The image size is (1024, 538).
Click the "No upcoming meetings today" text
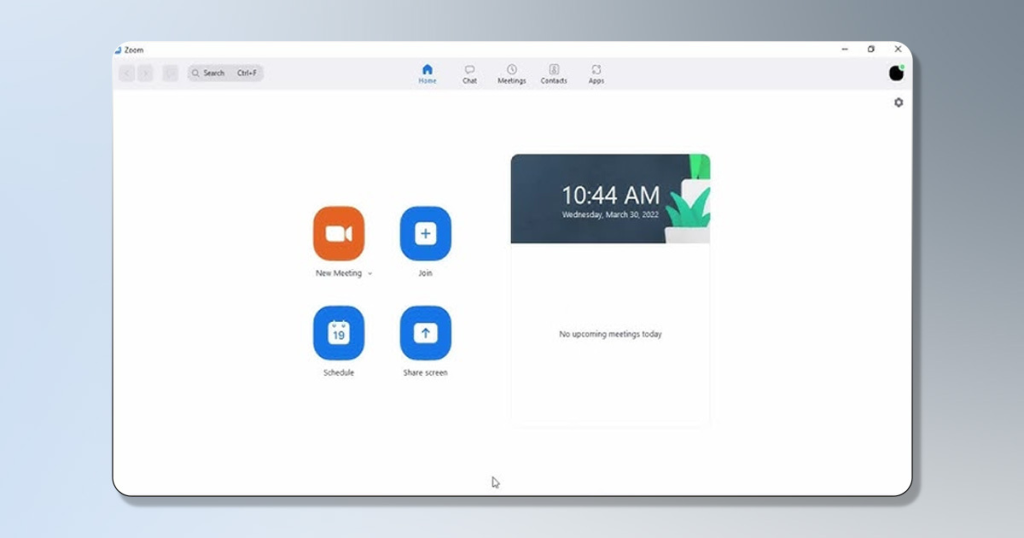click(x=610, y=334)
